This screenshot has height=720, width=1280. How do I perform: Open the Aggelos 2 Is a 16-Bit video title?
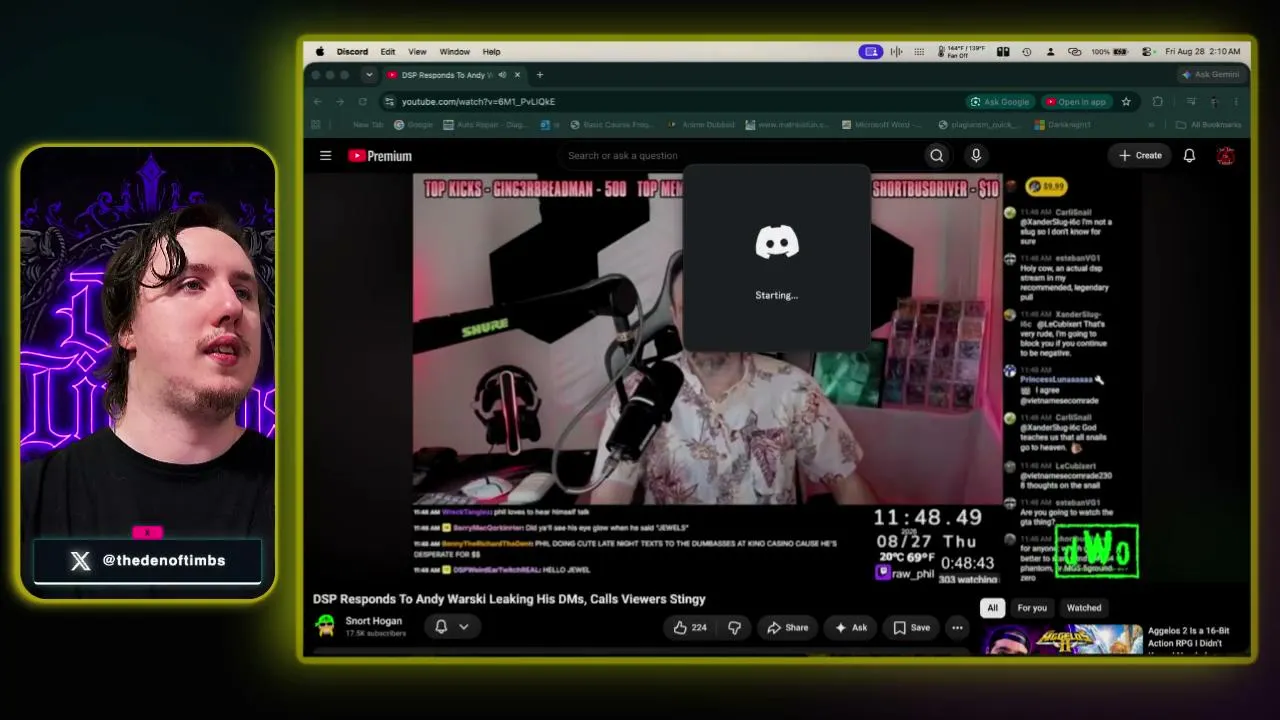point(1189,638)
